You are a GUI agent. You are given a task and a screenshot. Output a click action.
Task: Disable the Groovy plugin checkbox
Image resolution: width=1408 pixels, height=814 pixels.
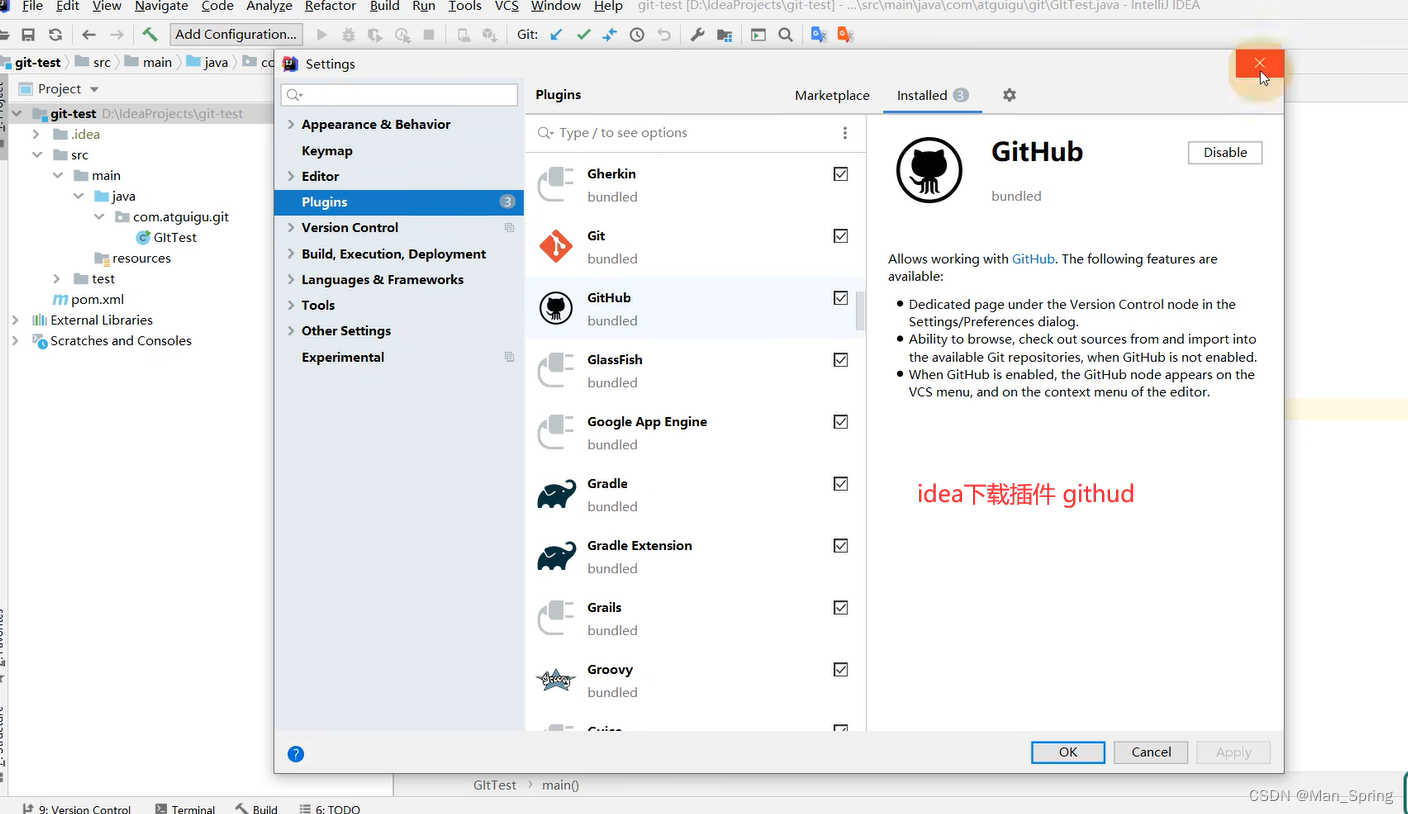841,670
